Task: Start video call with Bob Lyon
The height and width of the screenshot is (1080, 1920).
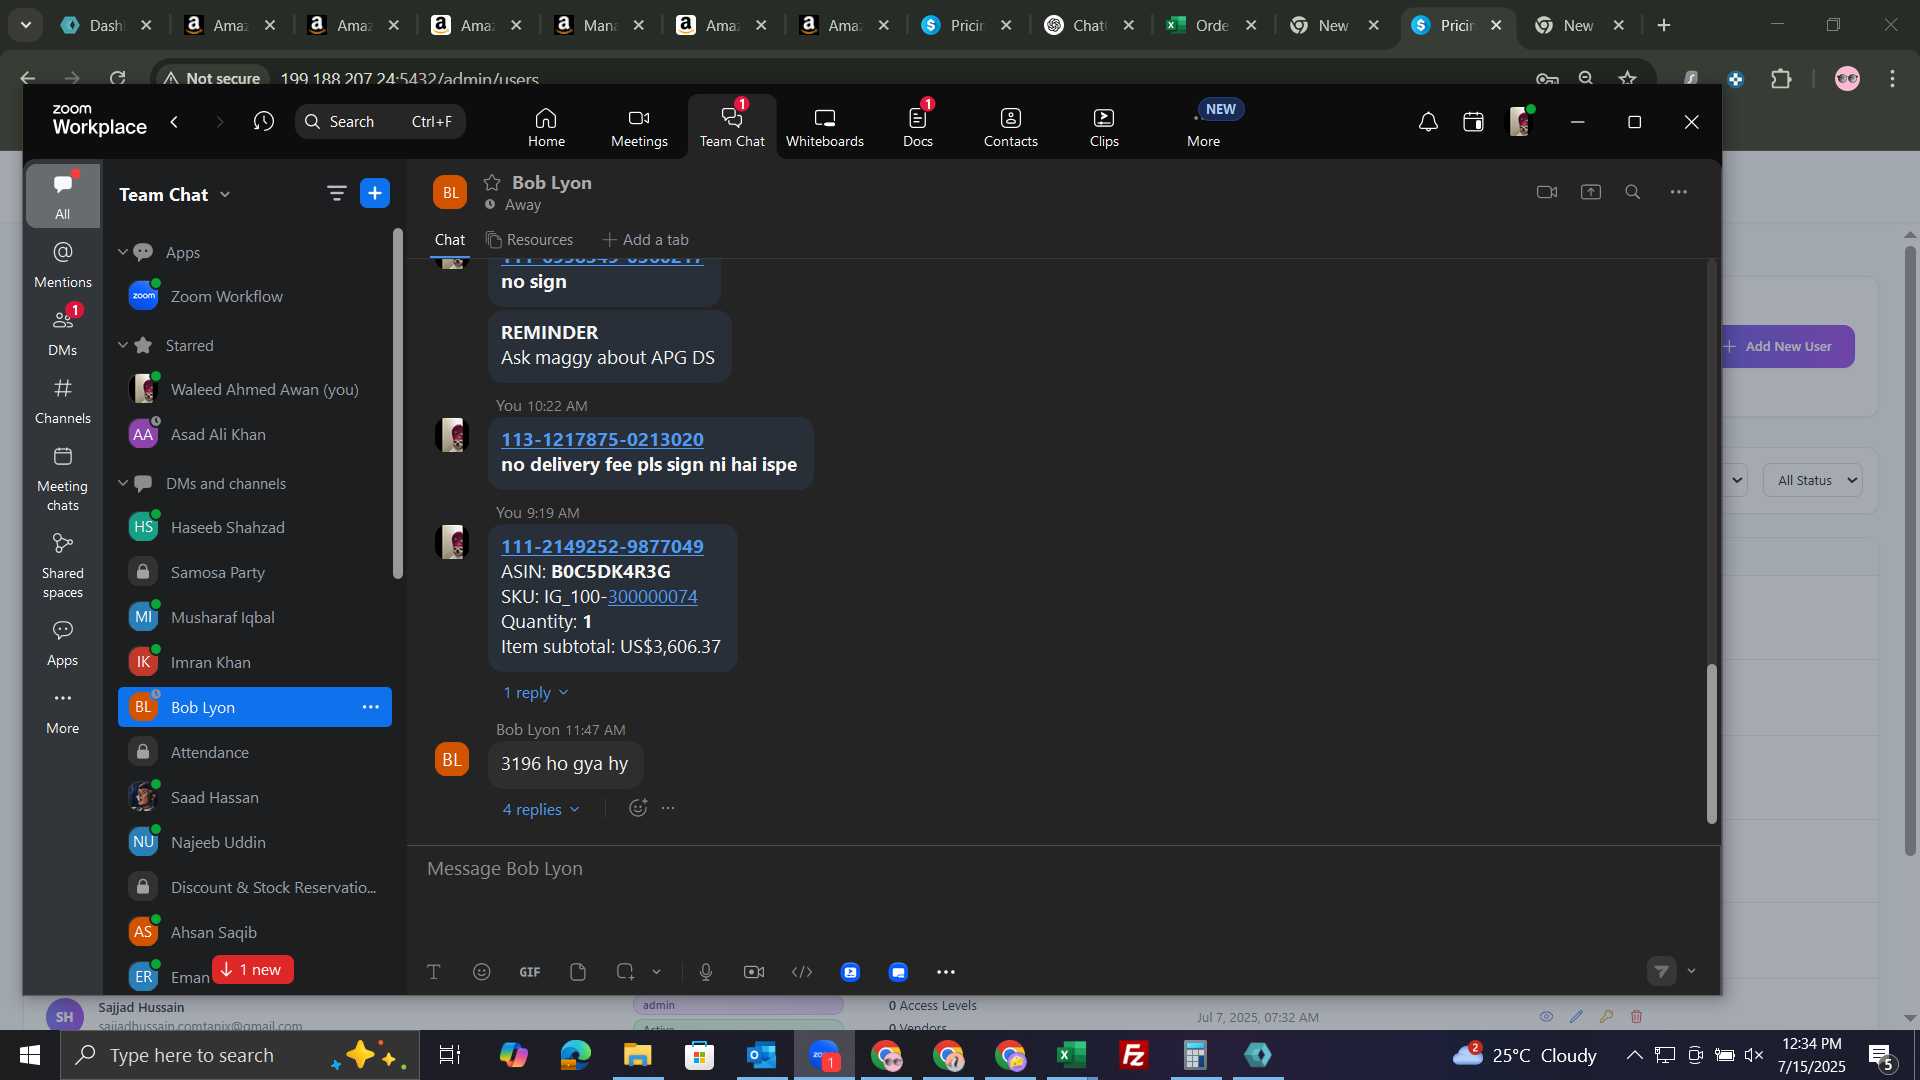Action: pos(1547,192)
